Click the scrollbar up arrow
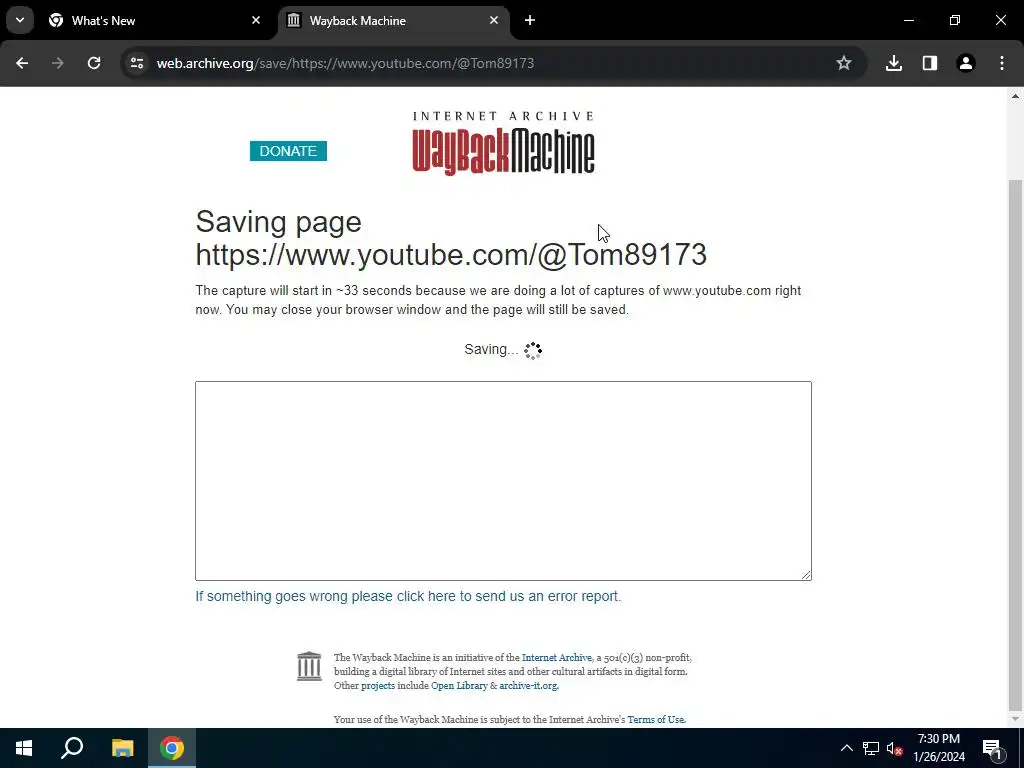 pyautogui.click(x=1015, y=96)
